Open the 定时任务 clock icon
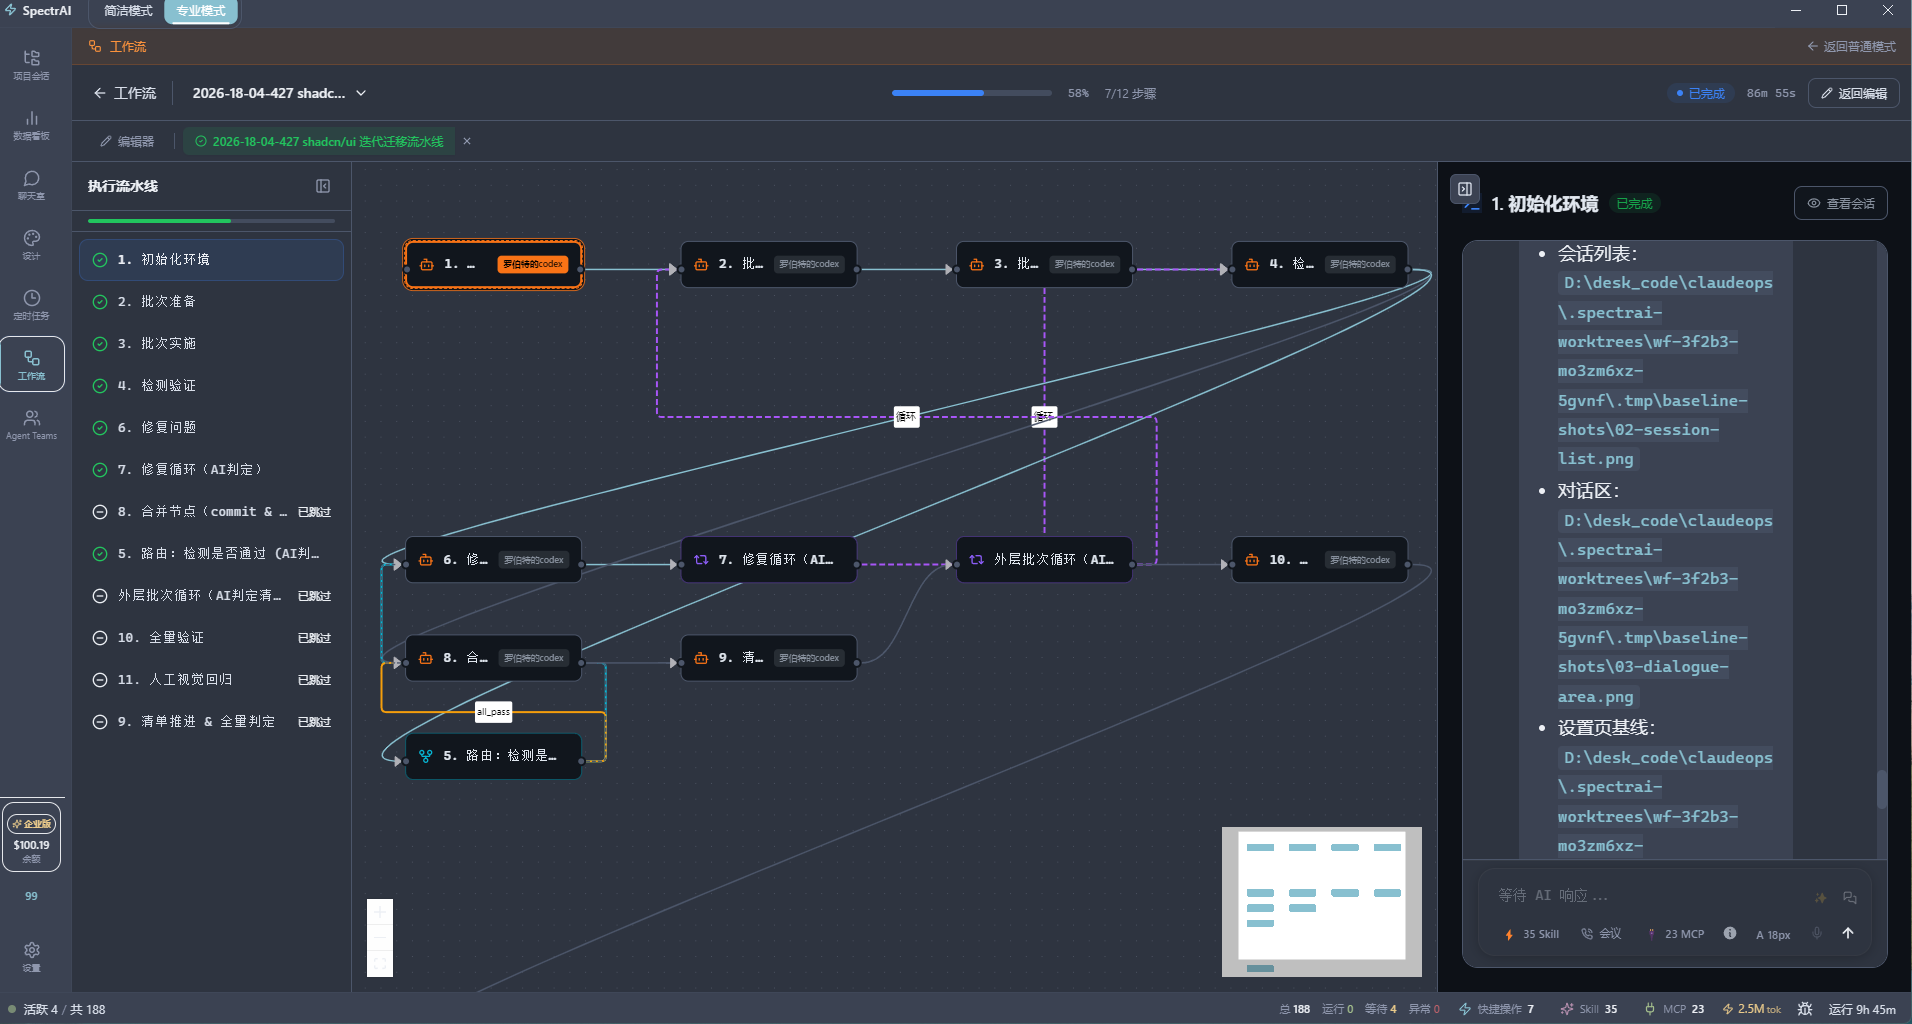 (31, 304)
